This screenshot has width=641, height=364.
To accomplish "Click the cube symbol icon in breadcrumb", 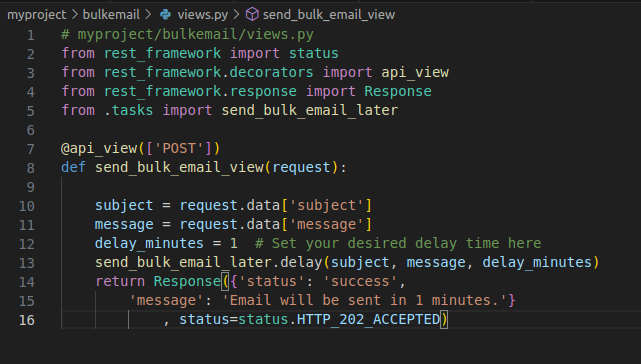I will point(252,15).
